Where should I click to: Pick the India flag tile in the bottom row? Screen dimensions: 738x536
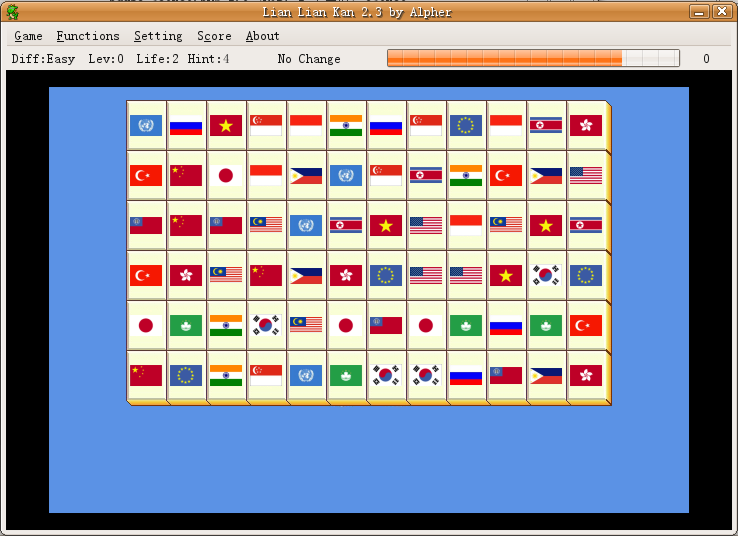pyautogui.click(x=226, y=376)
